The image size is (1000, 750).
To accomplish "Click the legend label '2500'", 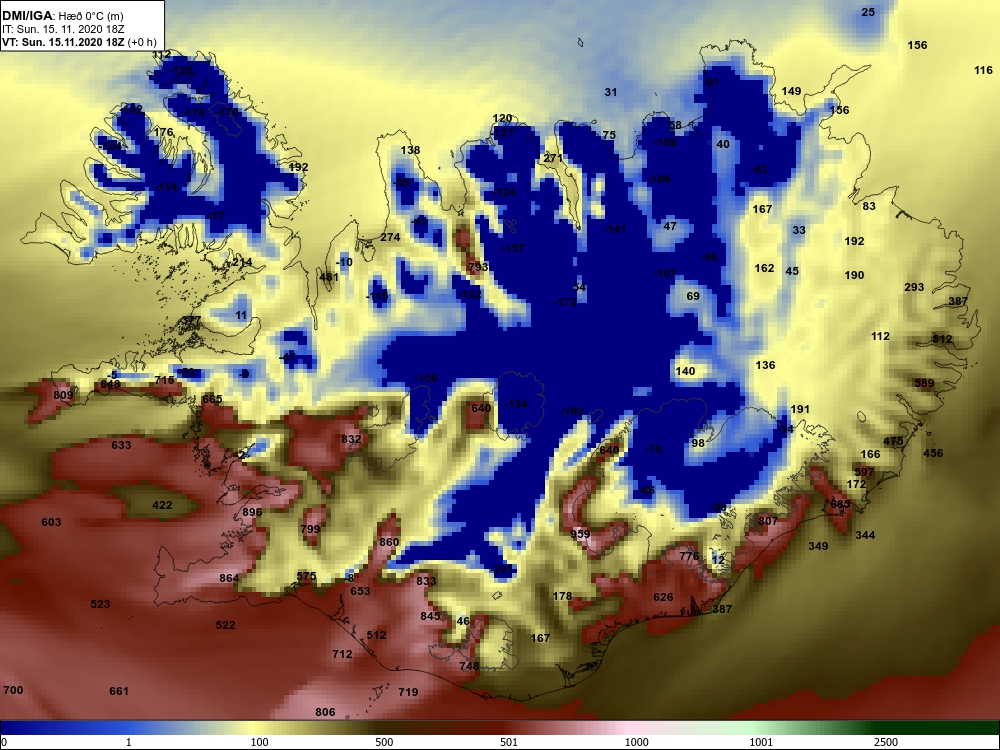I will pyautogui.click(x=886, y=742).
